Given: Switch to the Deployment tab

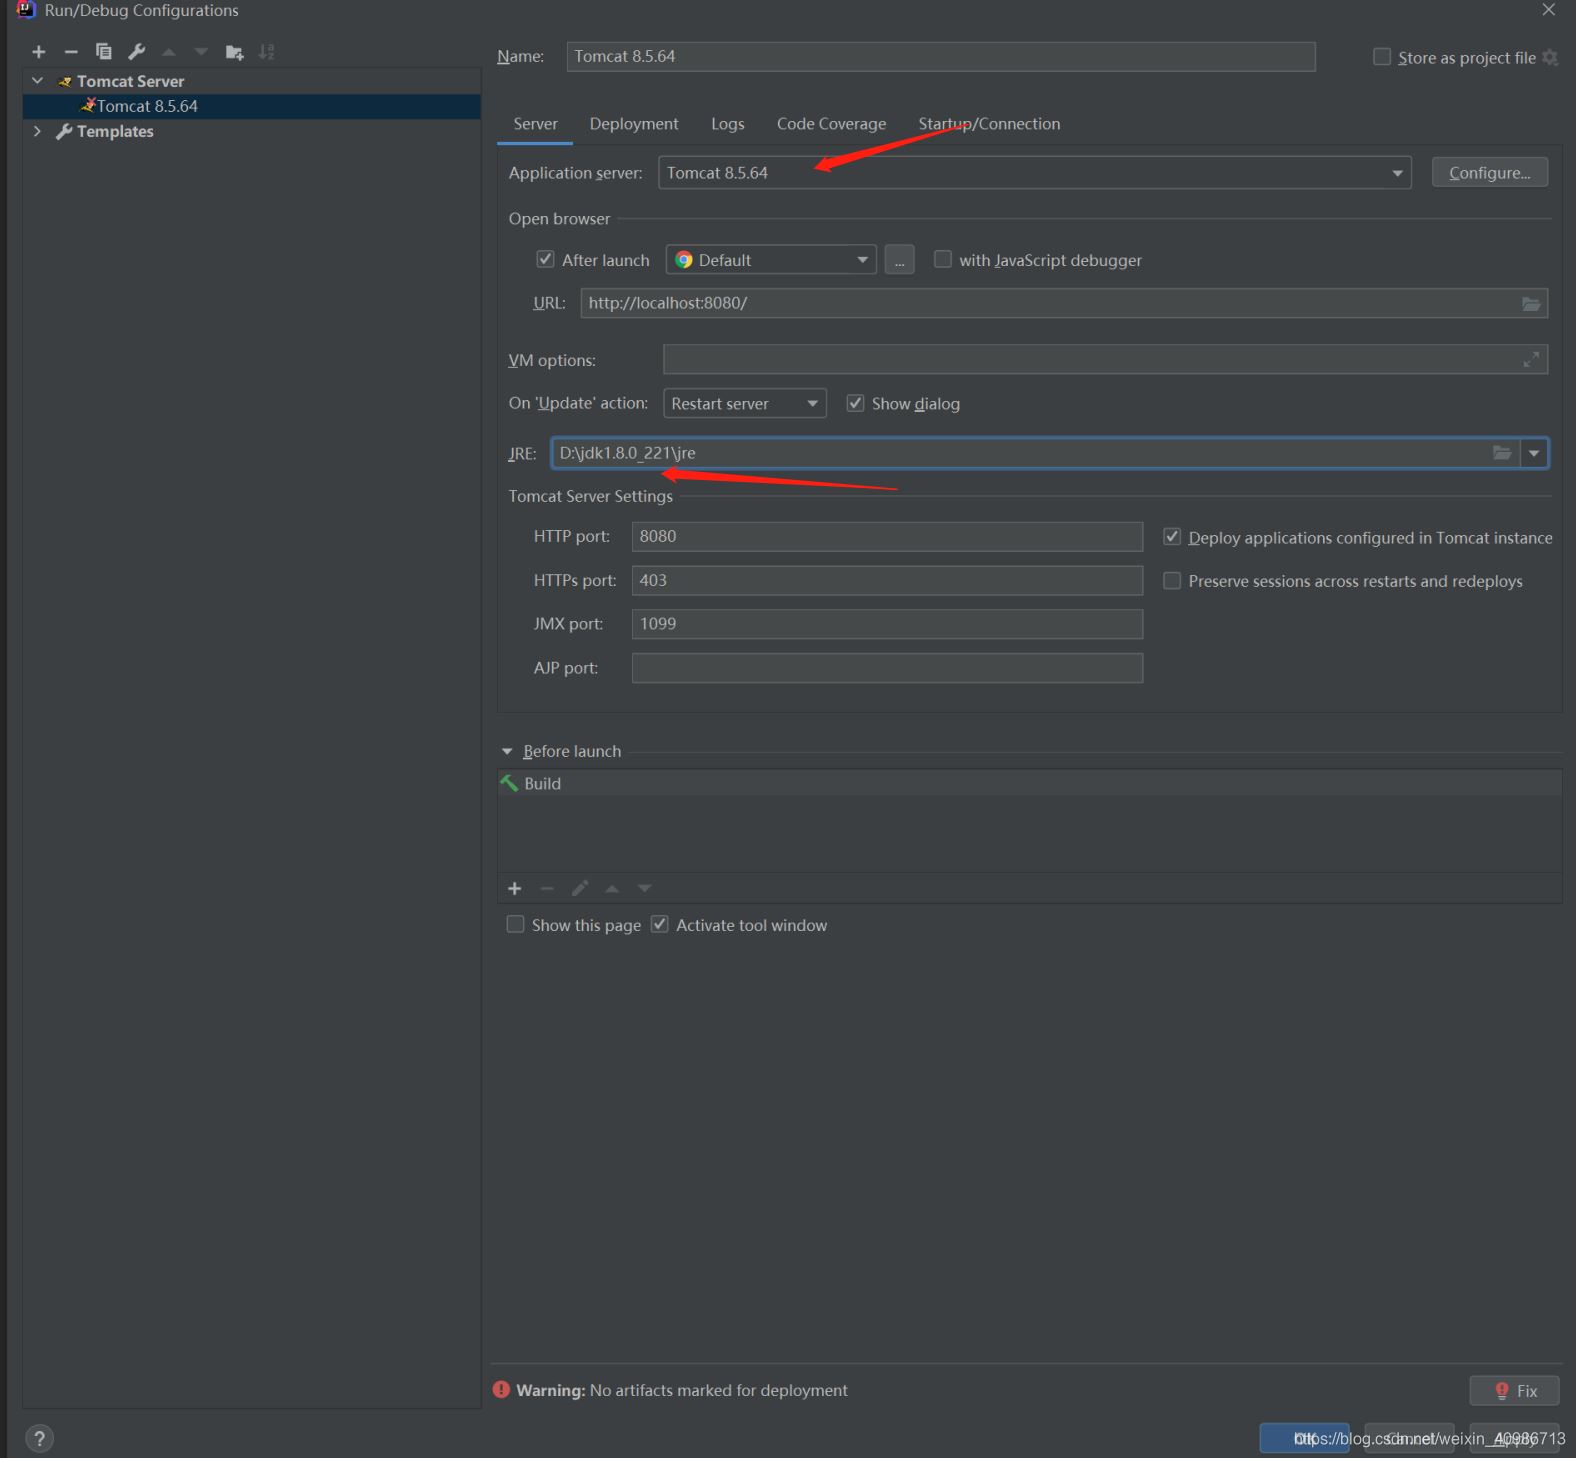Looking at the screenshot, I should coord(633,124).
